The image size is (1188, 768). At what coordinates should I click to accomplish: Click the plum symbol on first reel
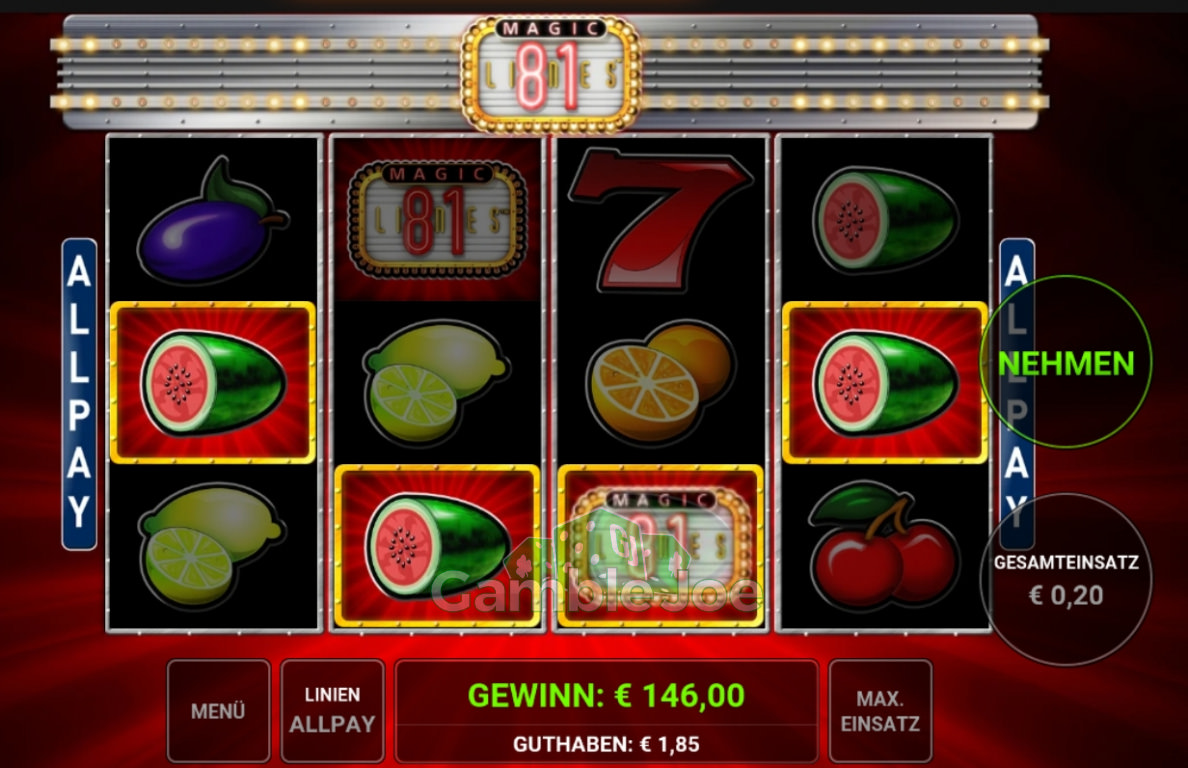[212, 221]
